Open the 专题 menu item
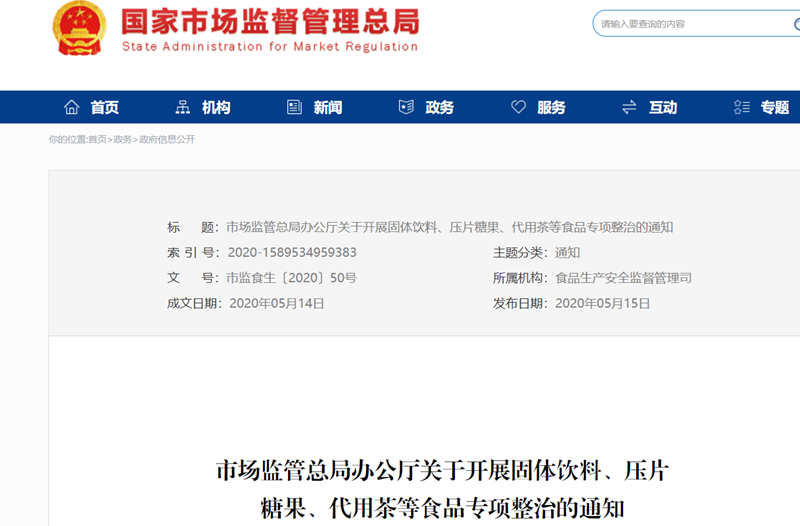This screenshot has width=800, height=526. click(x=774, y=108)
